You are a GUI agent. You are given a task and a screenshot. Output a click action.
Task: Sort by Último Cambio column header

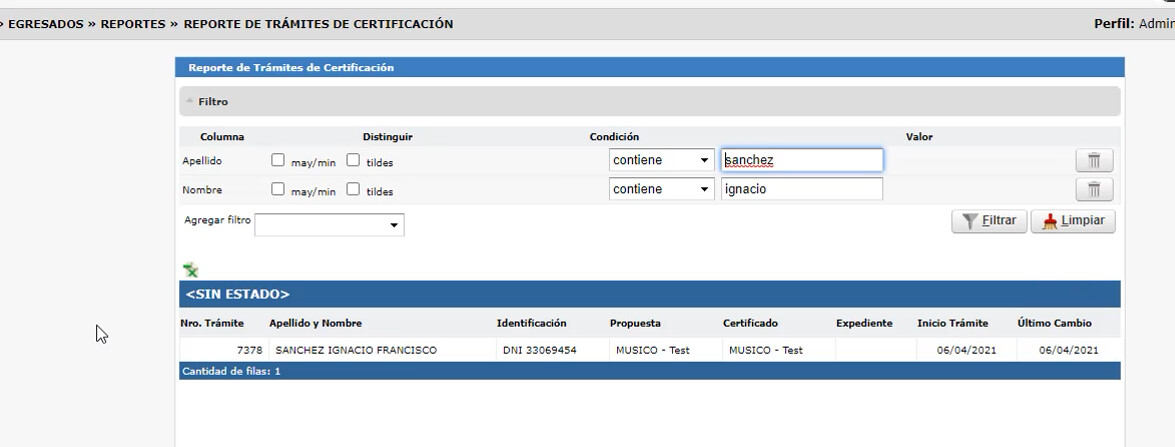coord(1054,323)
